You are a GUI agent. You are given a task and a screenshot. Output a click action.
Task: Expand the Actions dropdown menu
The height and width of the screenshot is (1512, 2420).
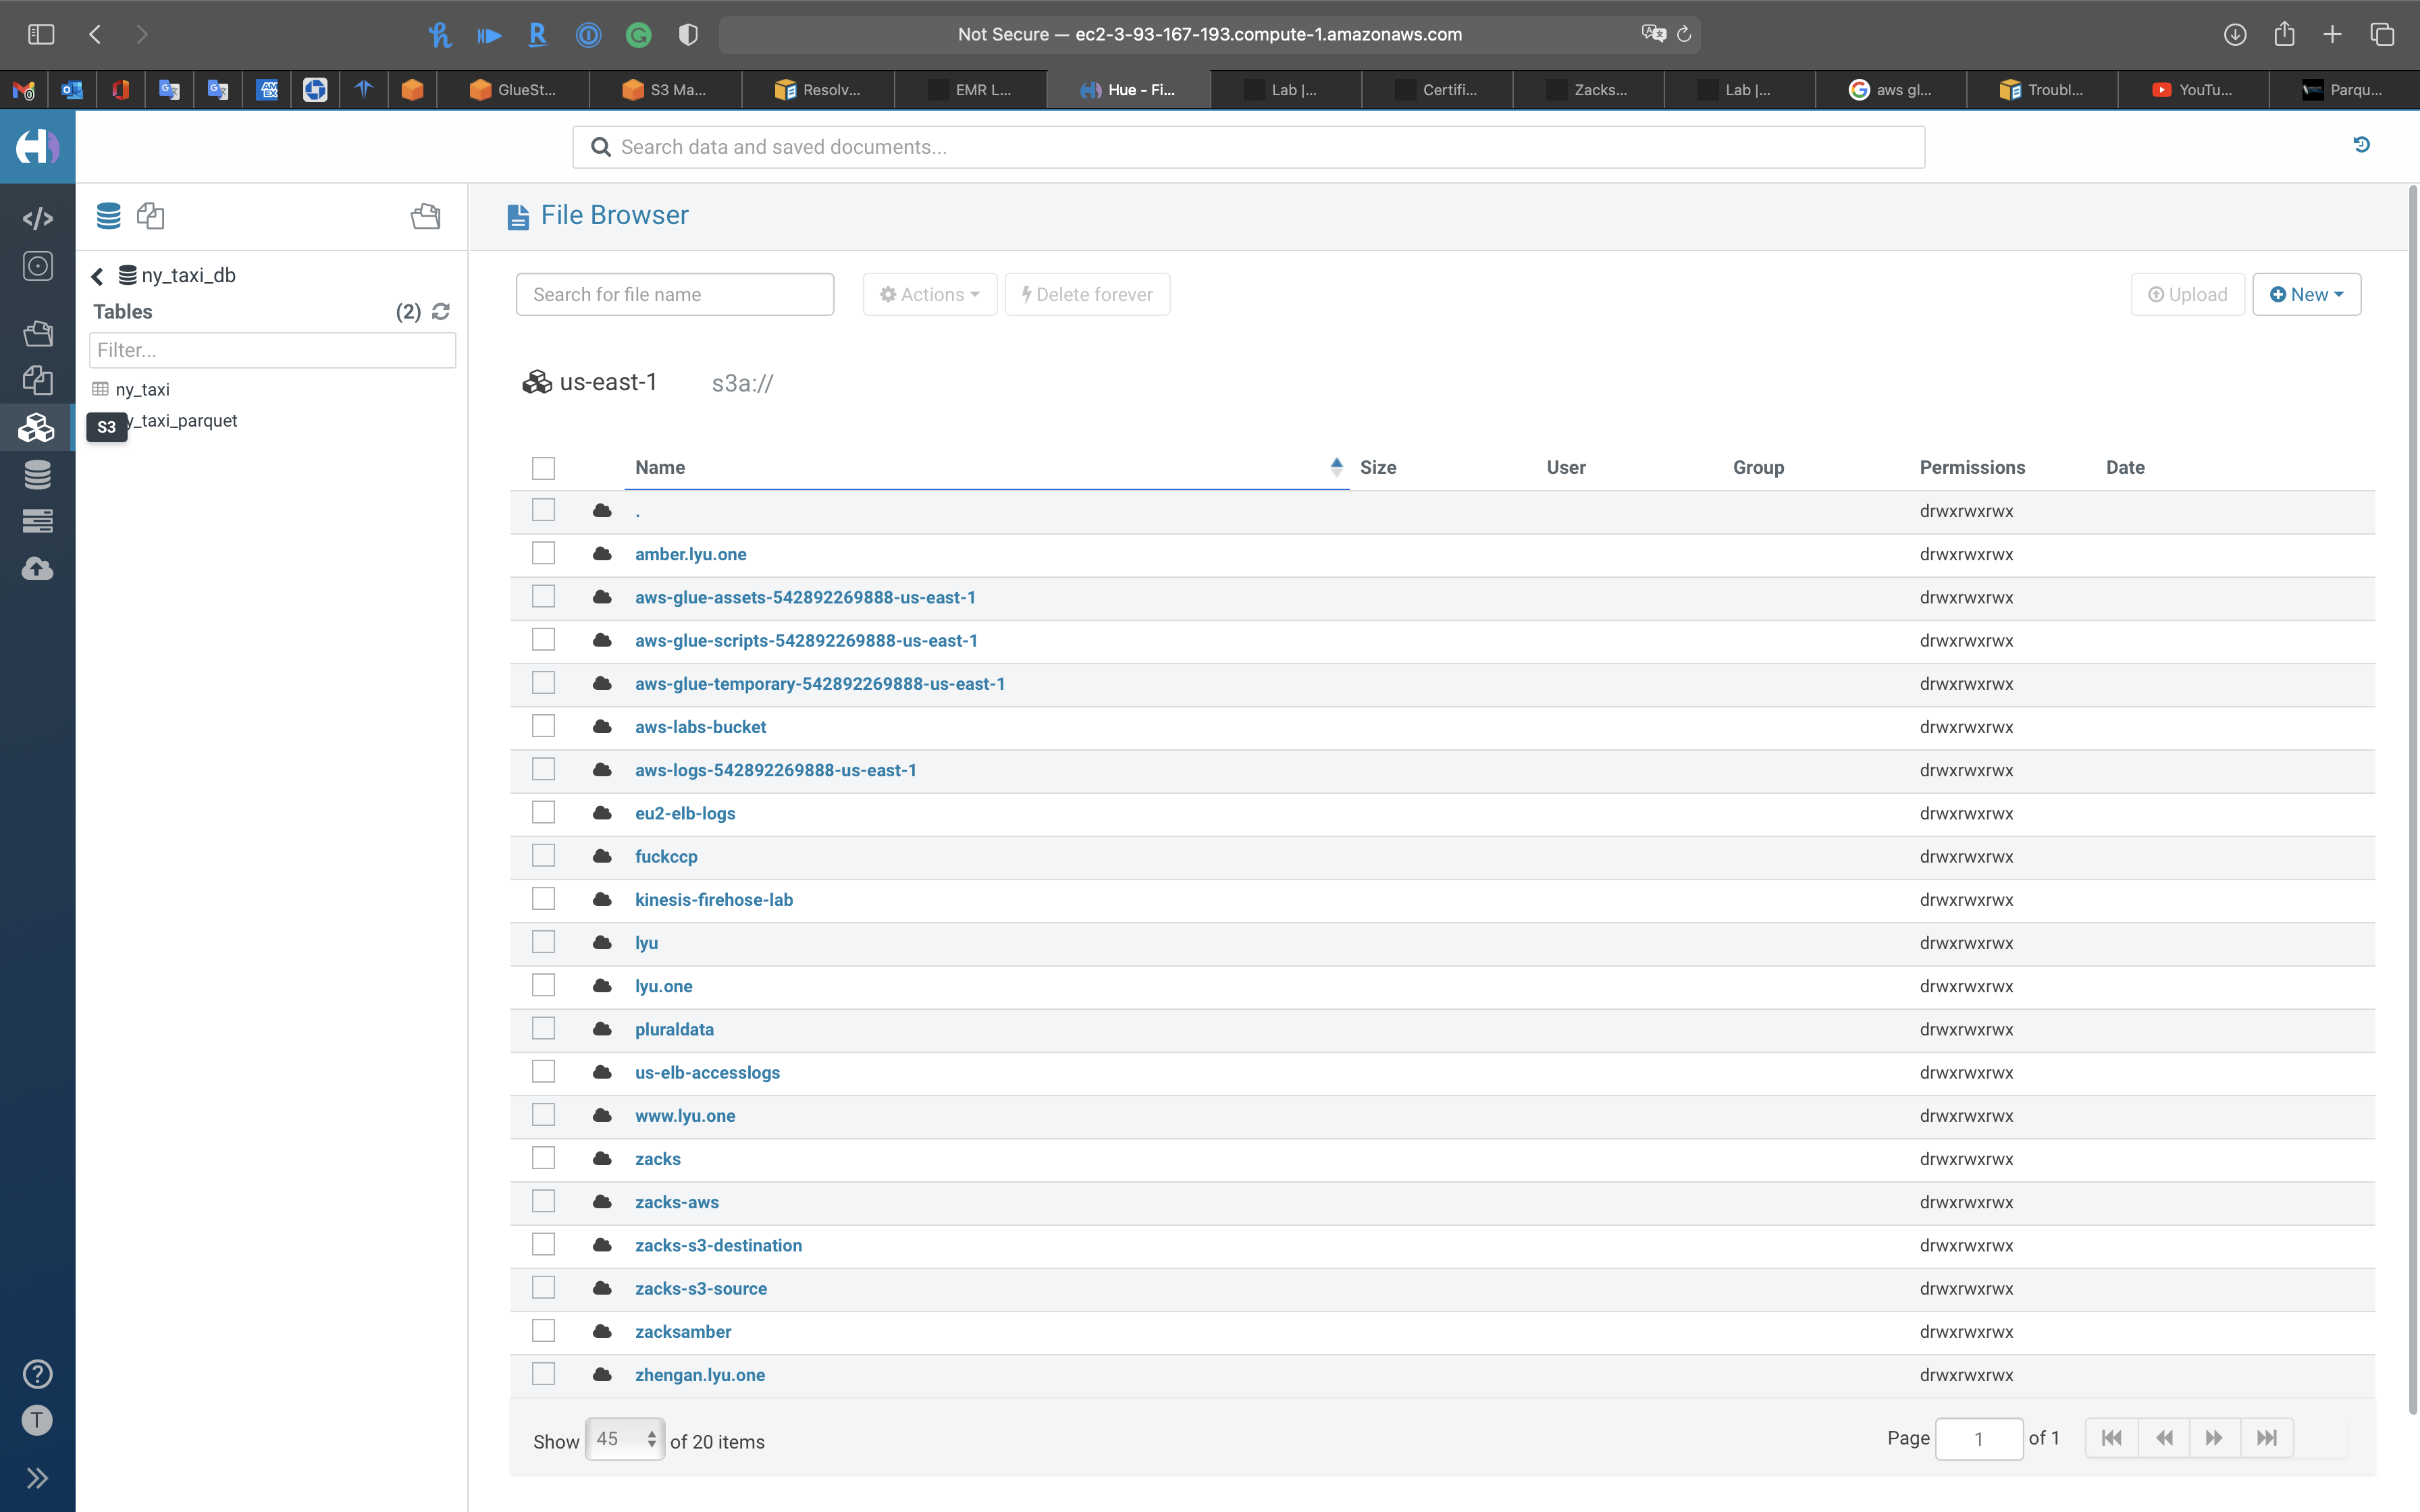(x=929, y=294)
